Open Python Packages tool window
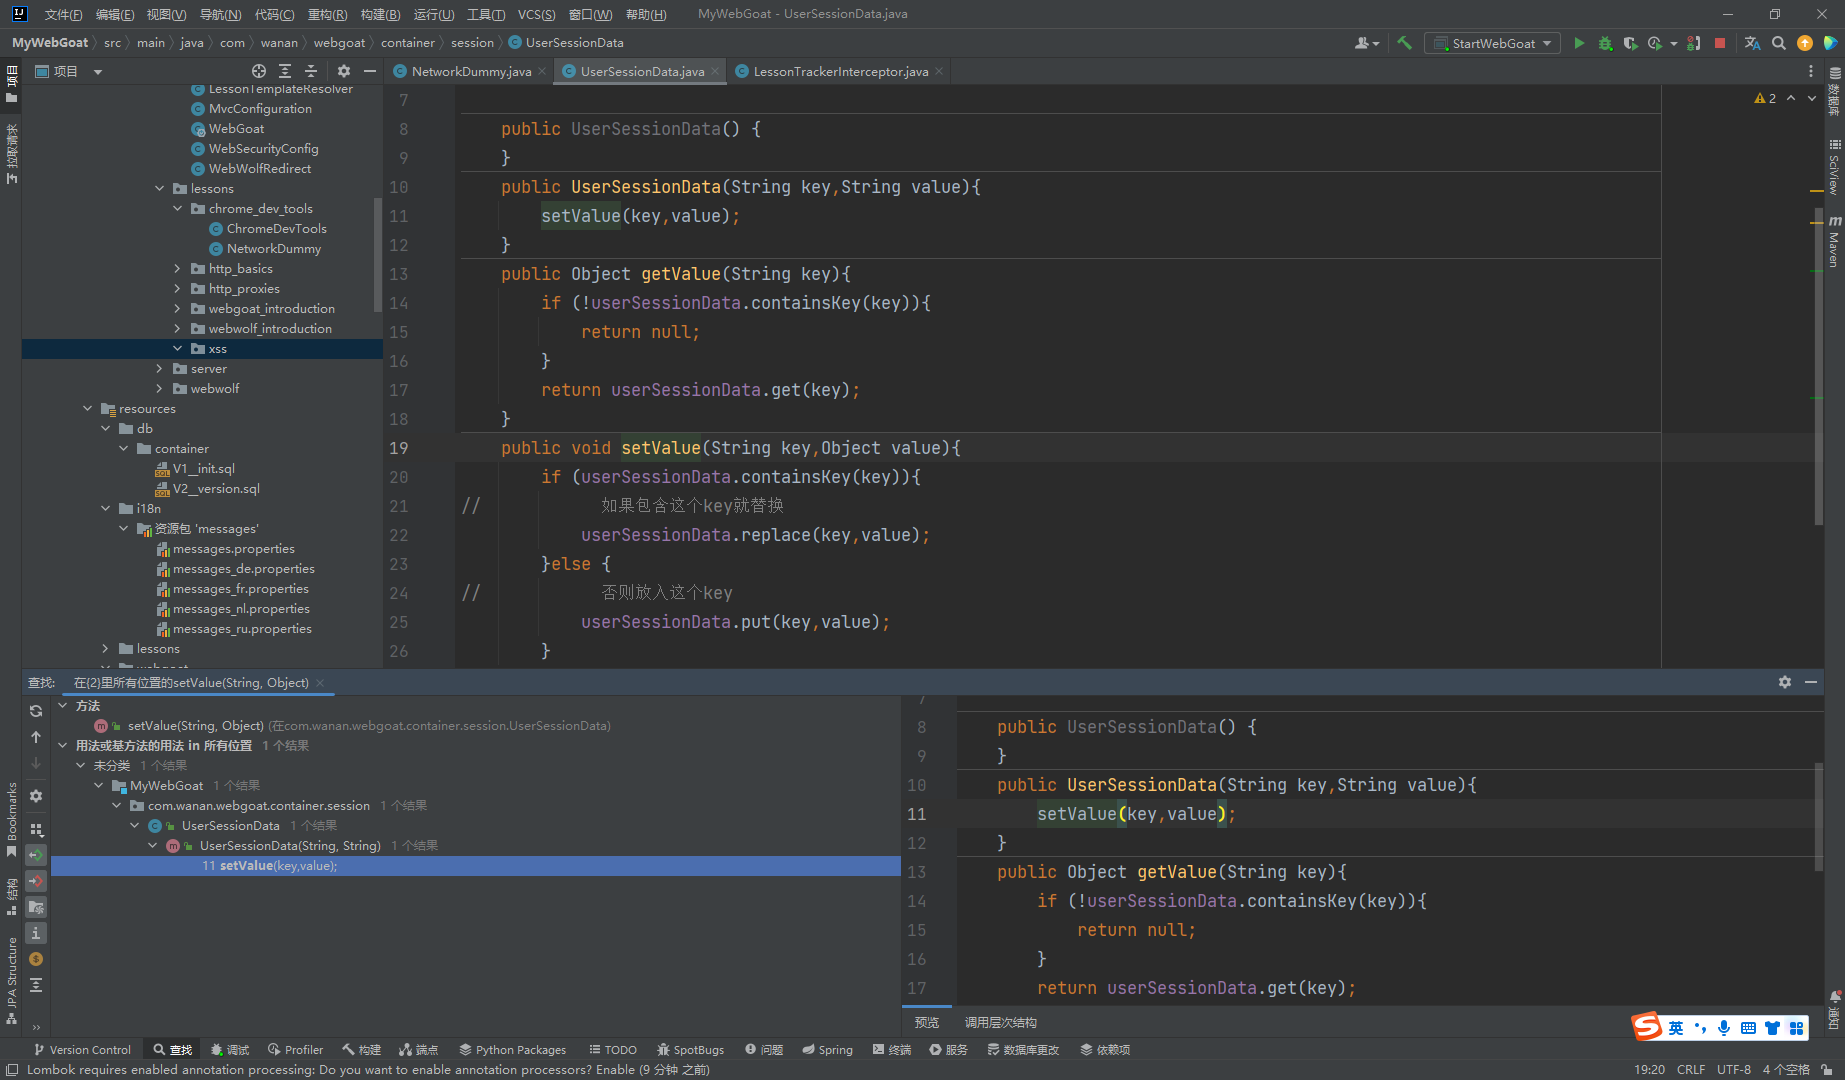This screenshot has height=1080, width=1845. (512, 1049)
